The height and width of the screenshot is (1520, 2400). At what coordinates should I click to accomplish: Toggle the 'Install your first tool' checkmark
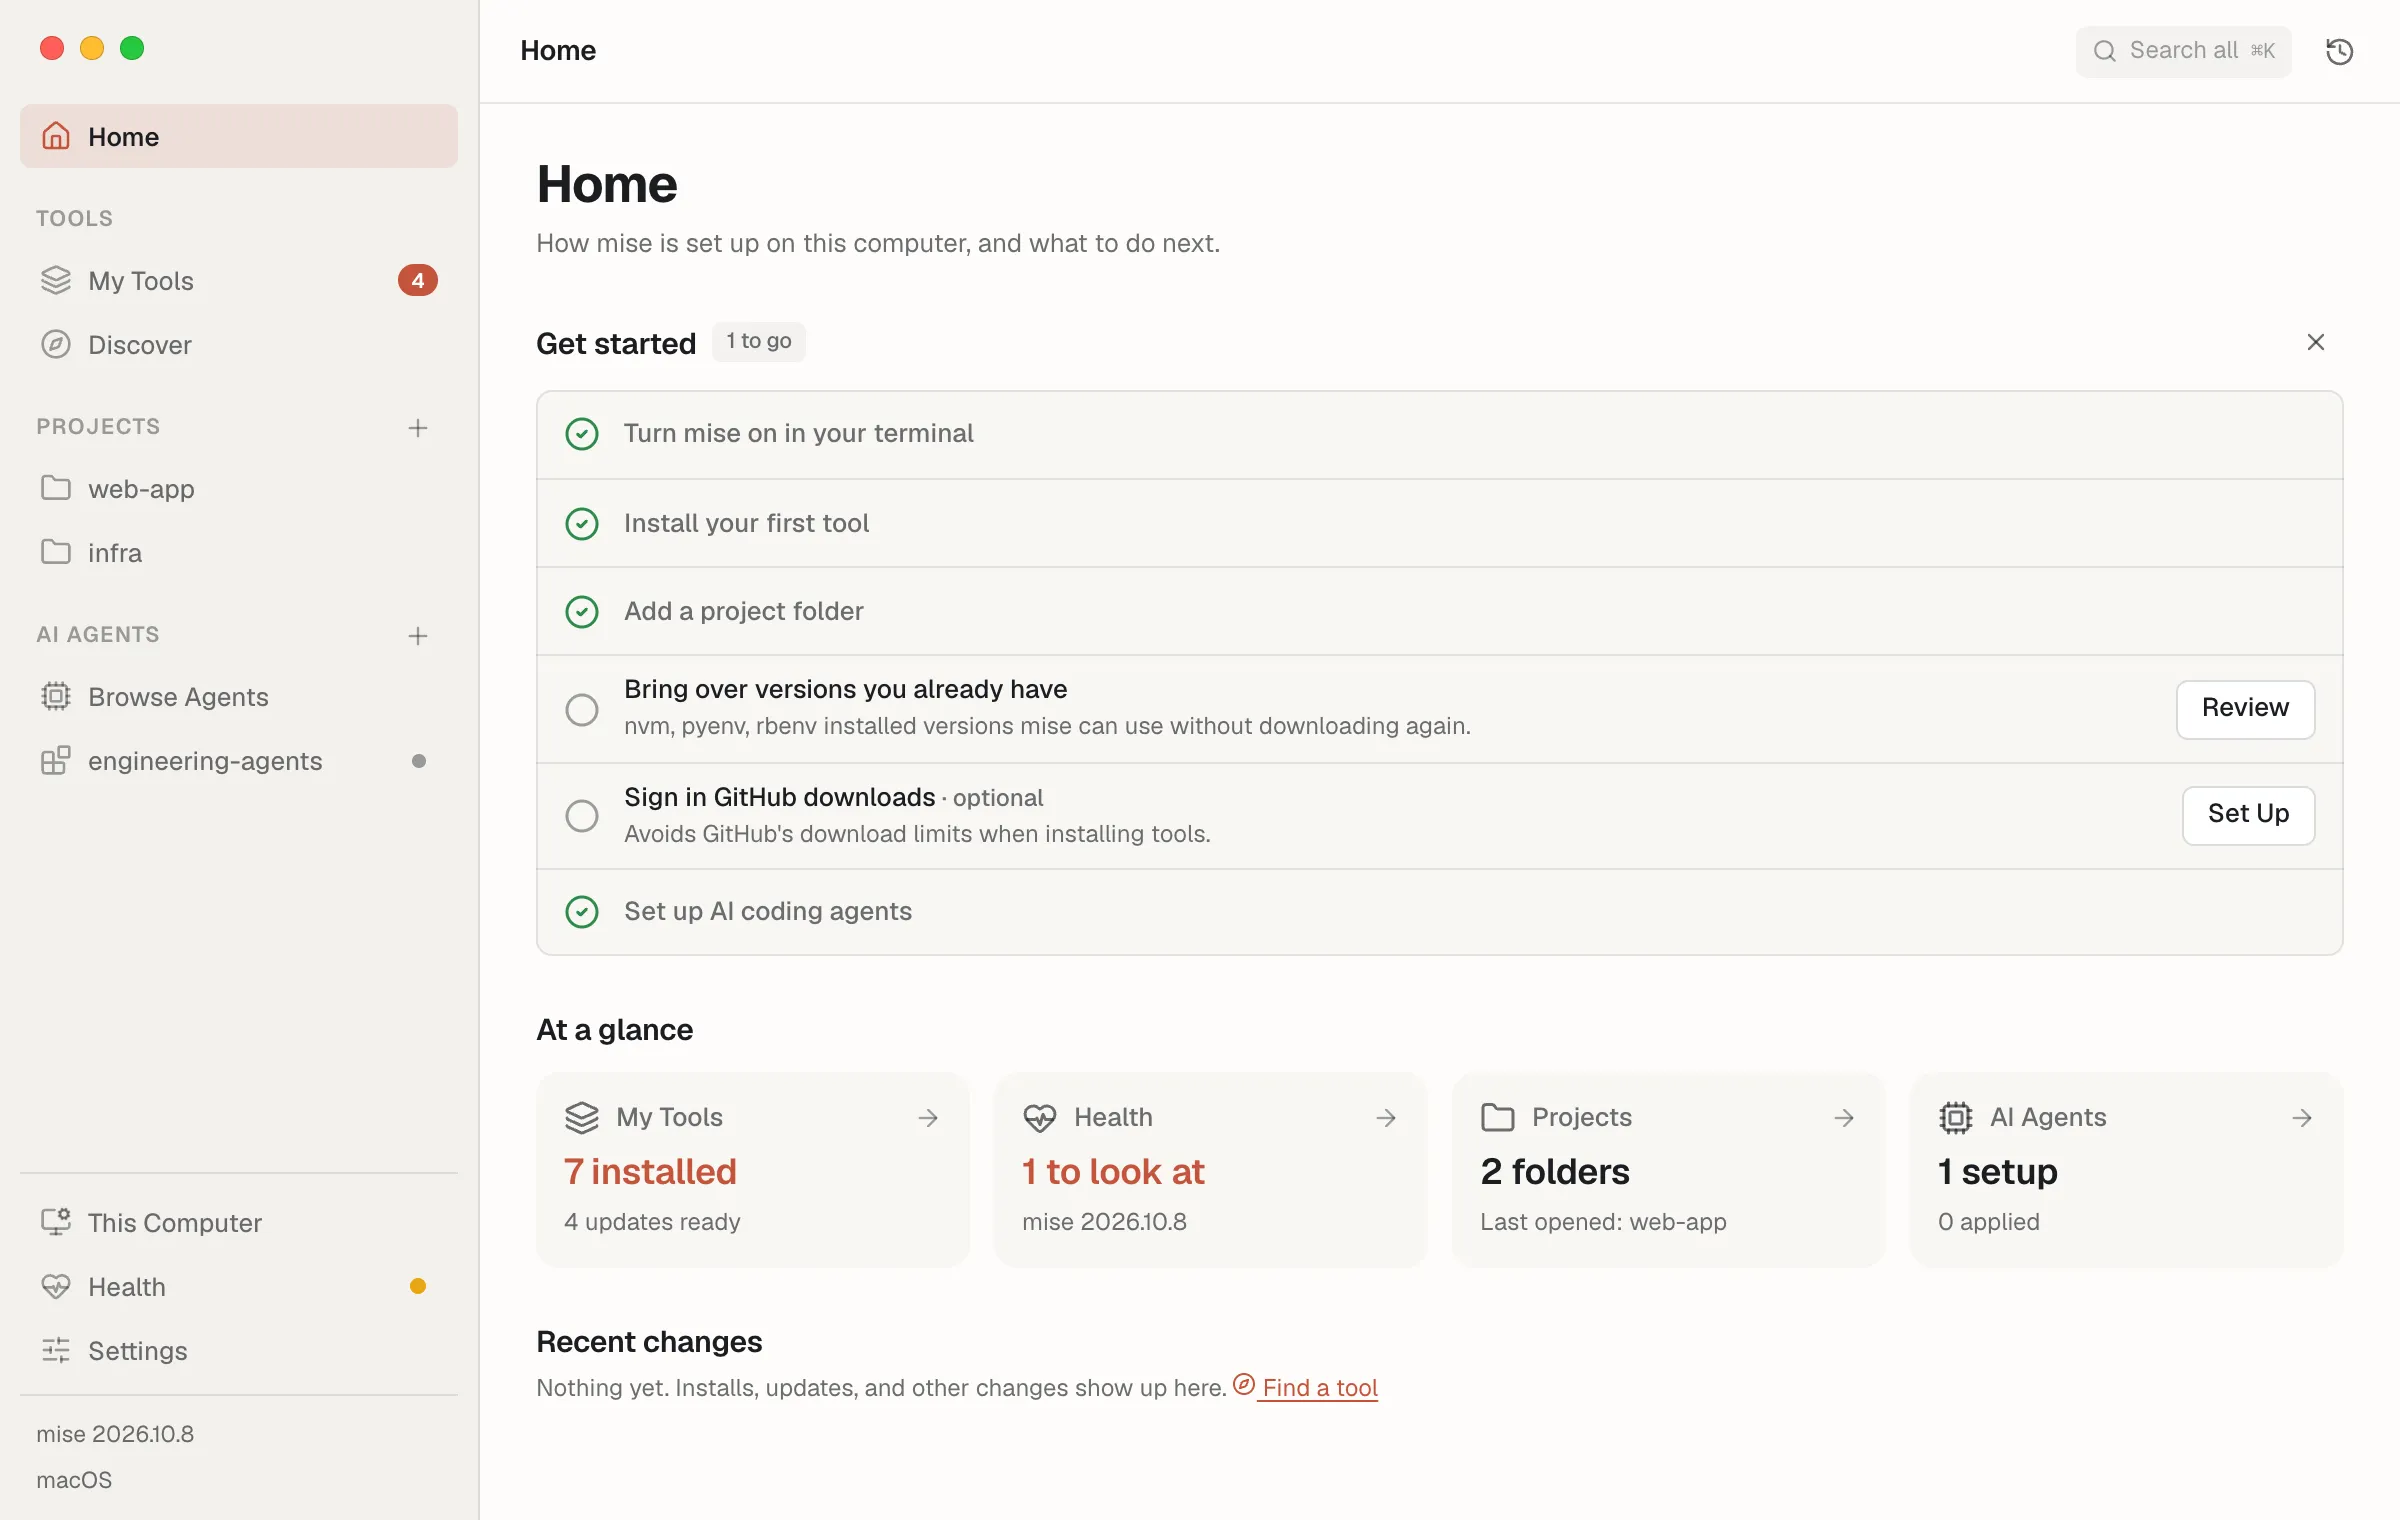point(582,524)
